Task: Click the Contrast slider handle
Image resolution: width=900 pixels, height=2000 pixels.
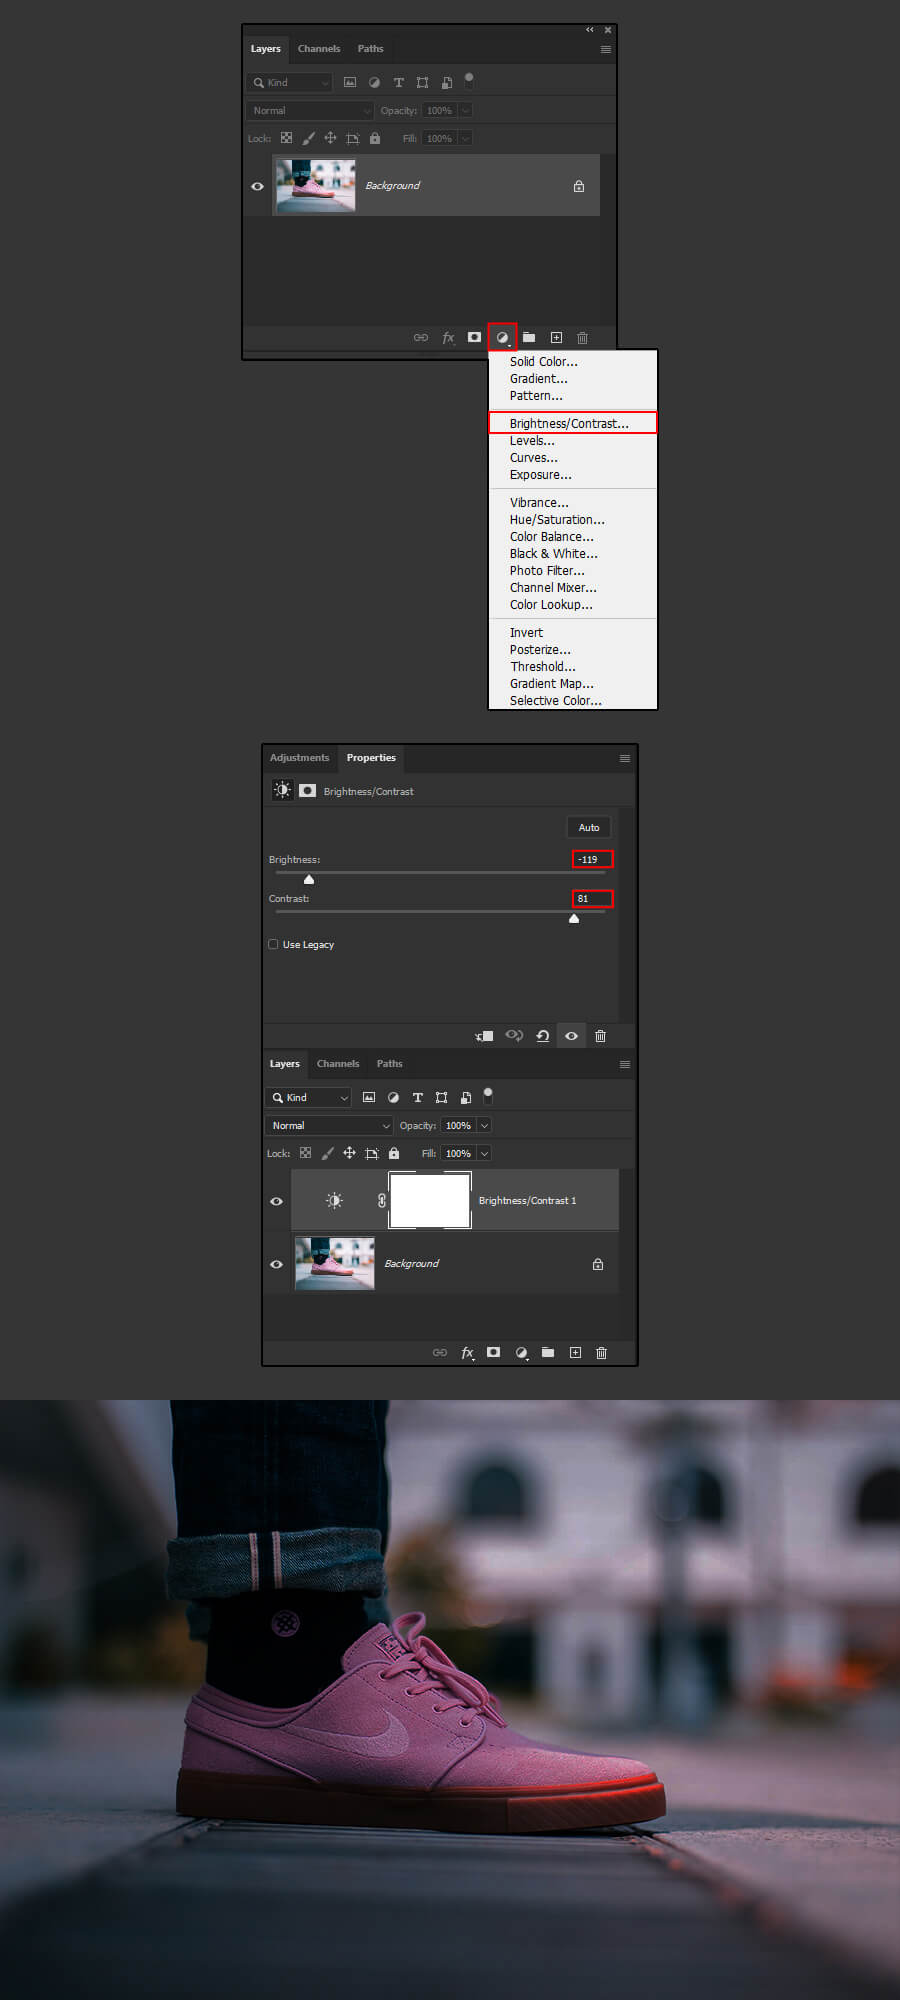Action: (574, 919)
